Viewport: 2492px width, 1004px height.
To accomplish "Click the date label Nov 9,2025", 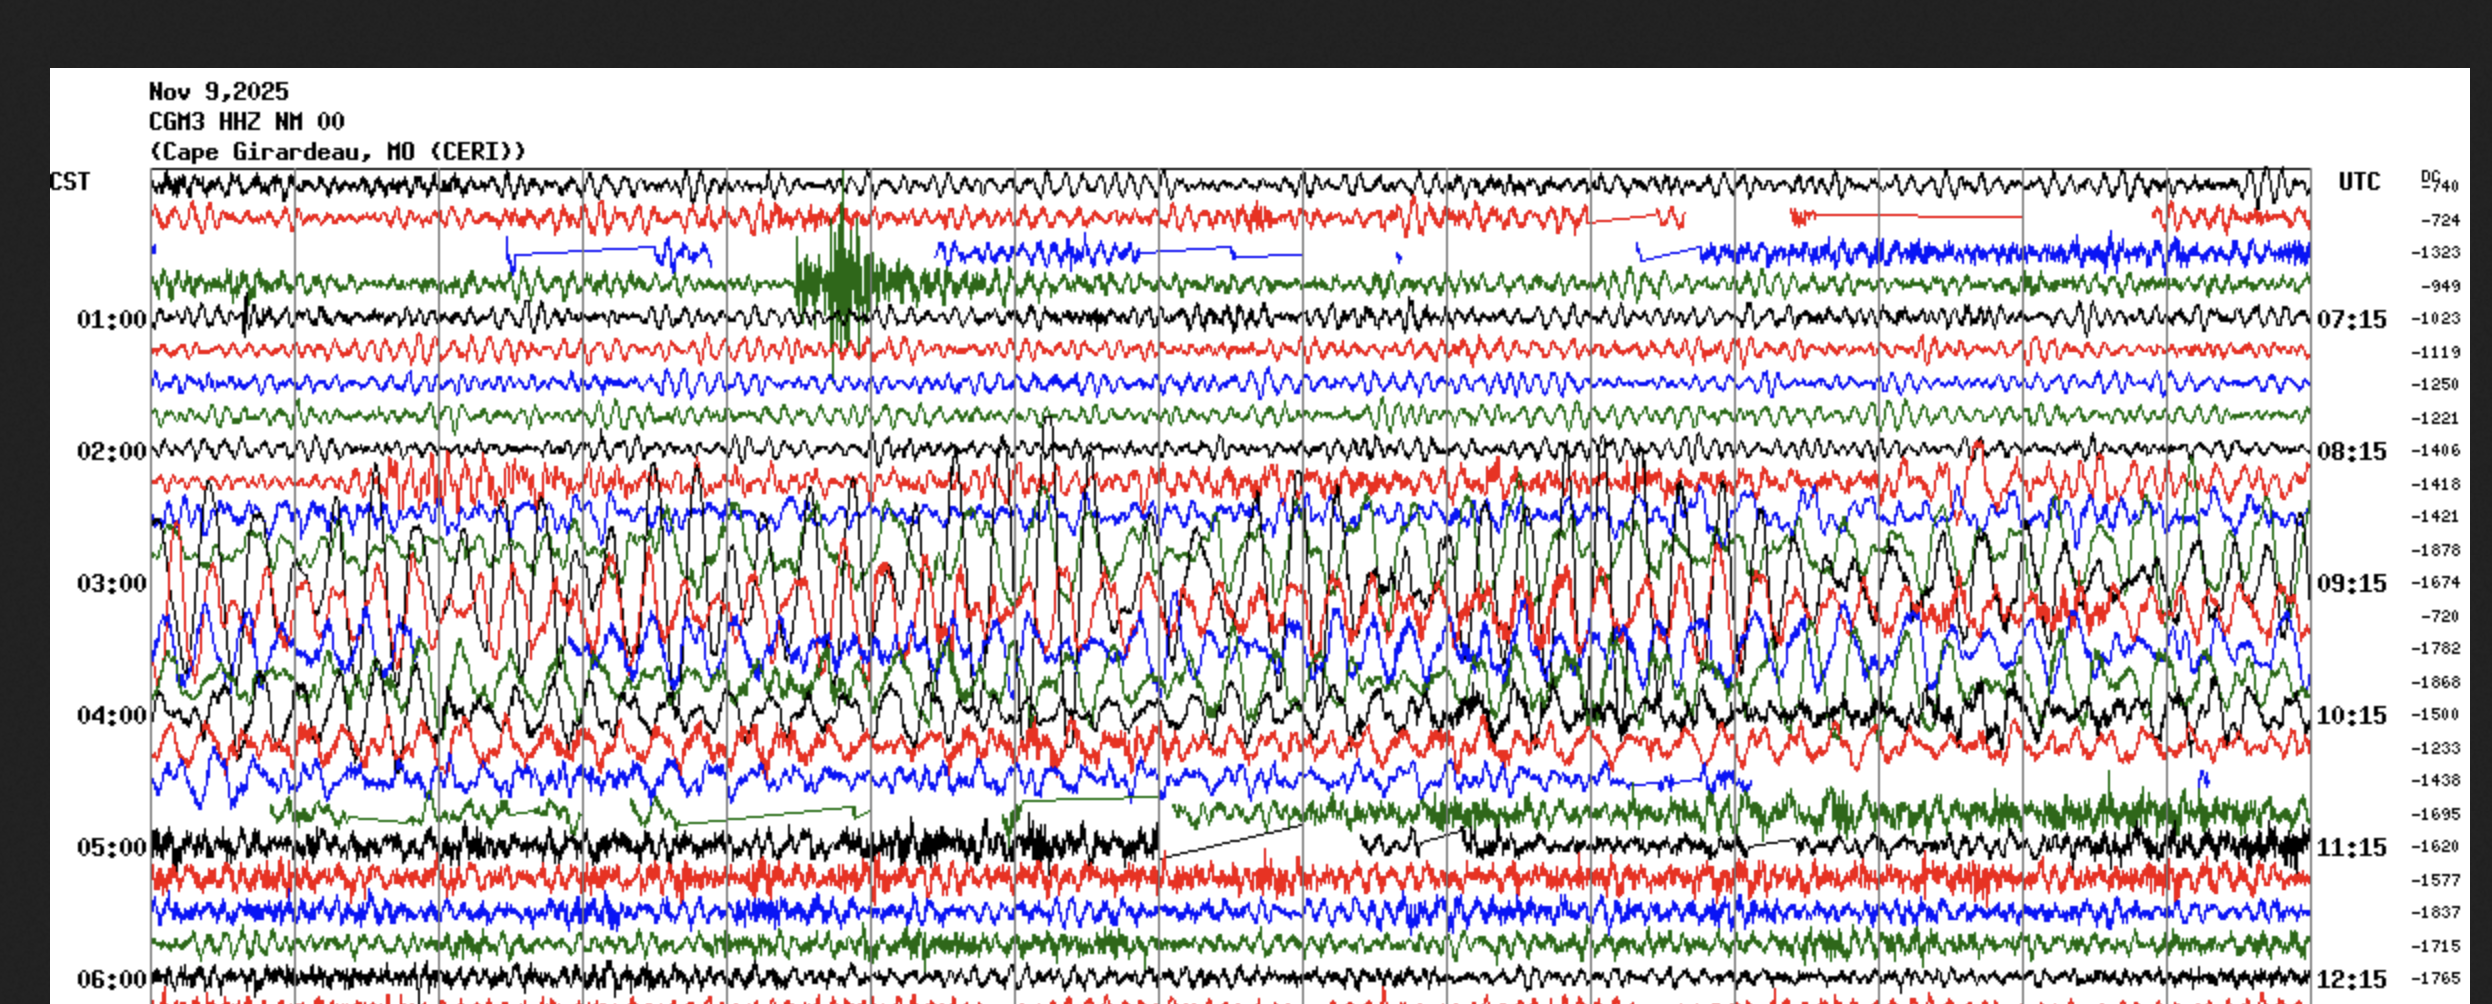I will coord(218,92).
